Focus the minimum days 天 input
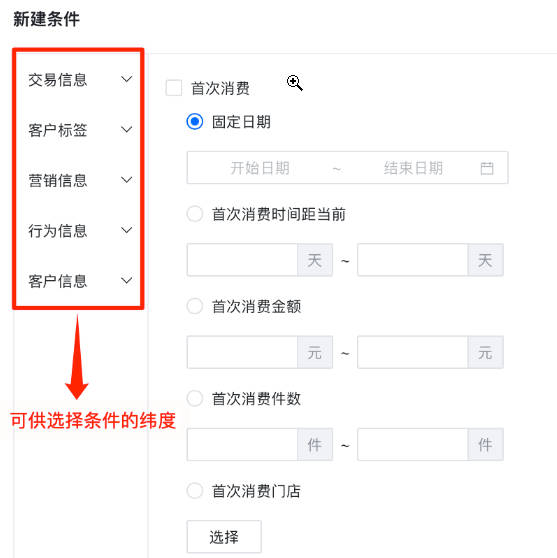The height and width of the screenshot is (558, 557). coord(242,260)
